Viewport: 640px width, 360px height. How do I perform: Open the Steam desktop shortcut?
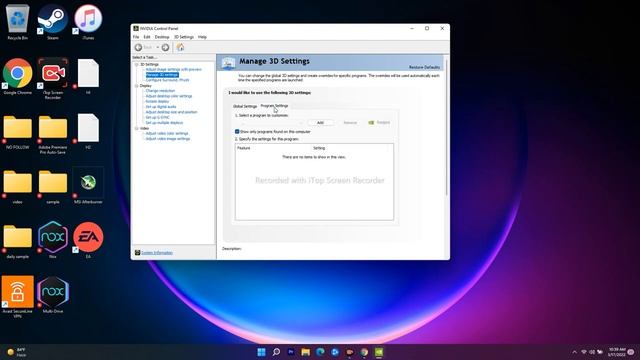click(x=53, y=22)
